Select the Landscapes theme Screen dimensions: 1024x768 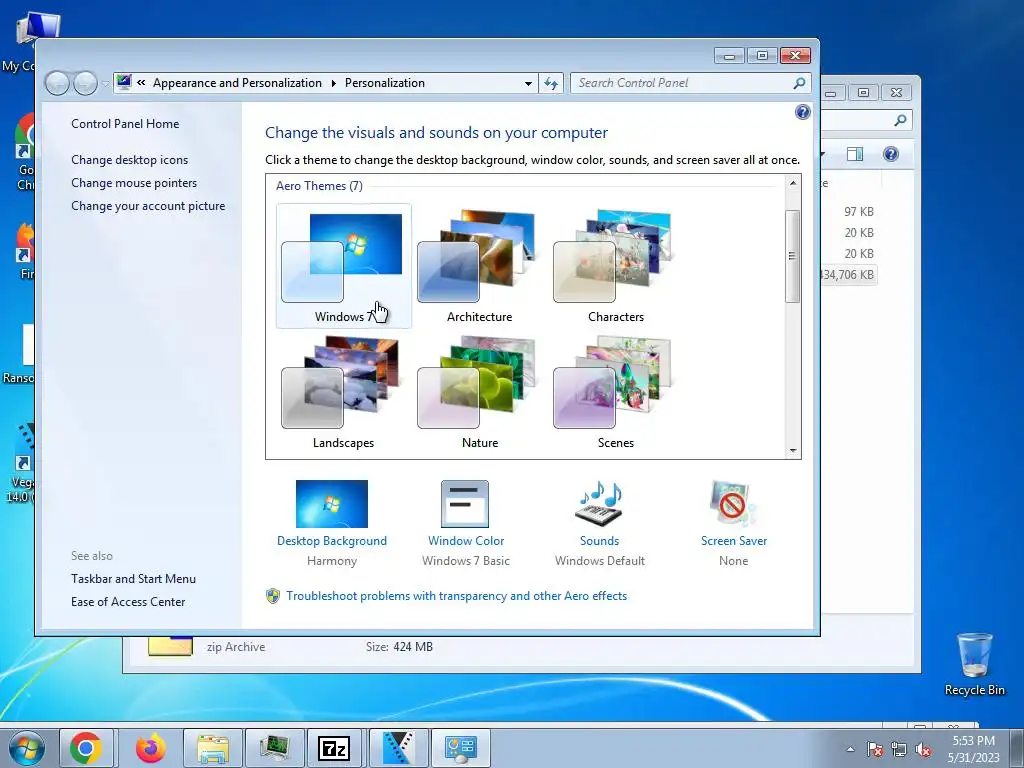[344, 392]
